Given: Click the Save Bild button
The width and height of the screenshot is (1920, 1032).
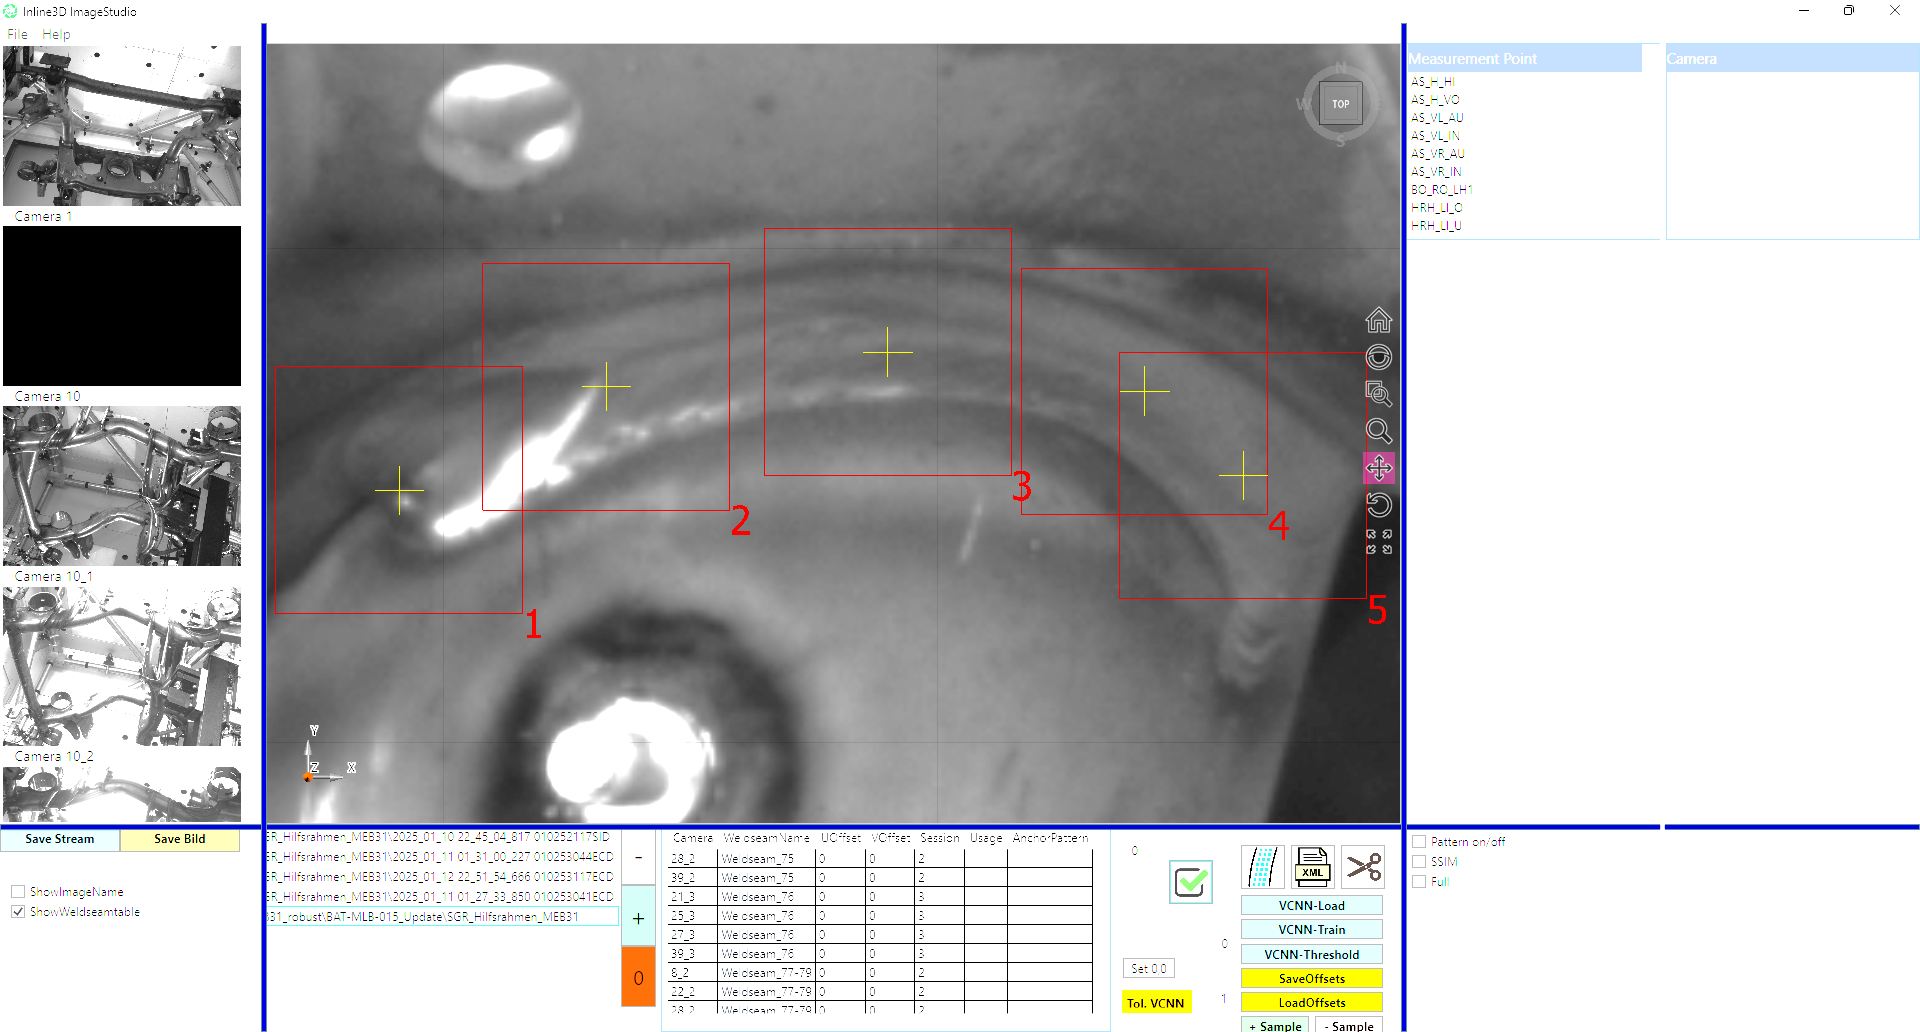Looking at the screenshot, I should tap(180, 840).
